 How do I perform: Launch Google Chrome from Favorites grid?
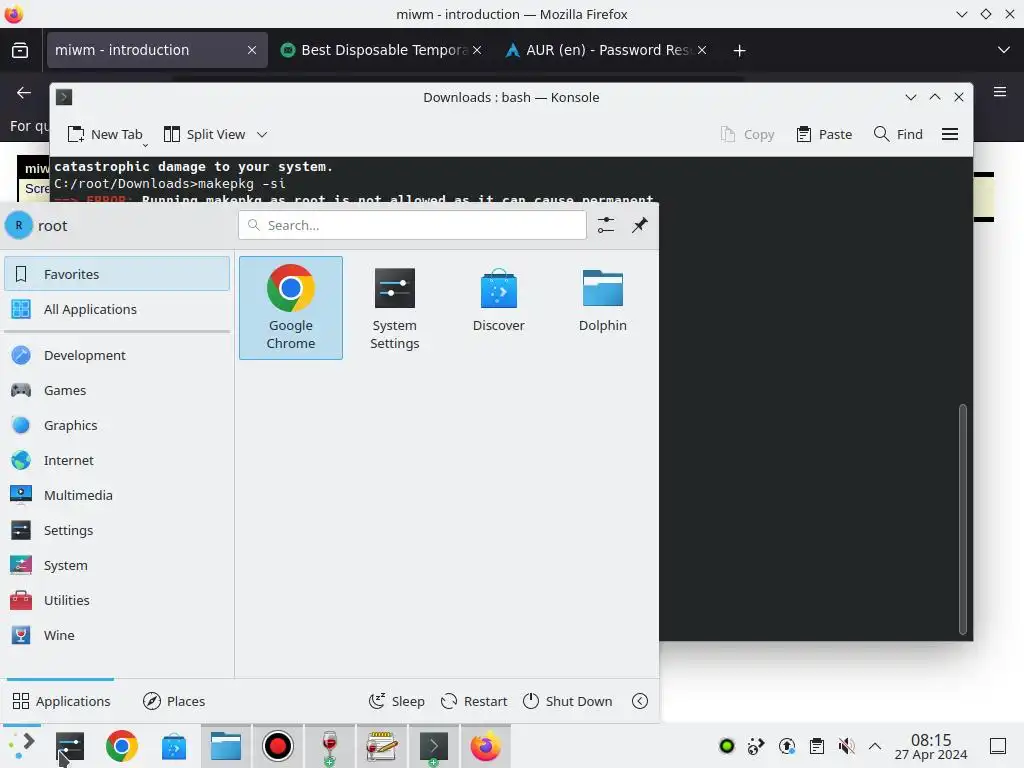[291, 308]
